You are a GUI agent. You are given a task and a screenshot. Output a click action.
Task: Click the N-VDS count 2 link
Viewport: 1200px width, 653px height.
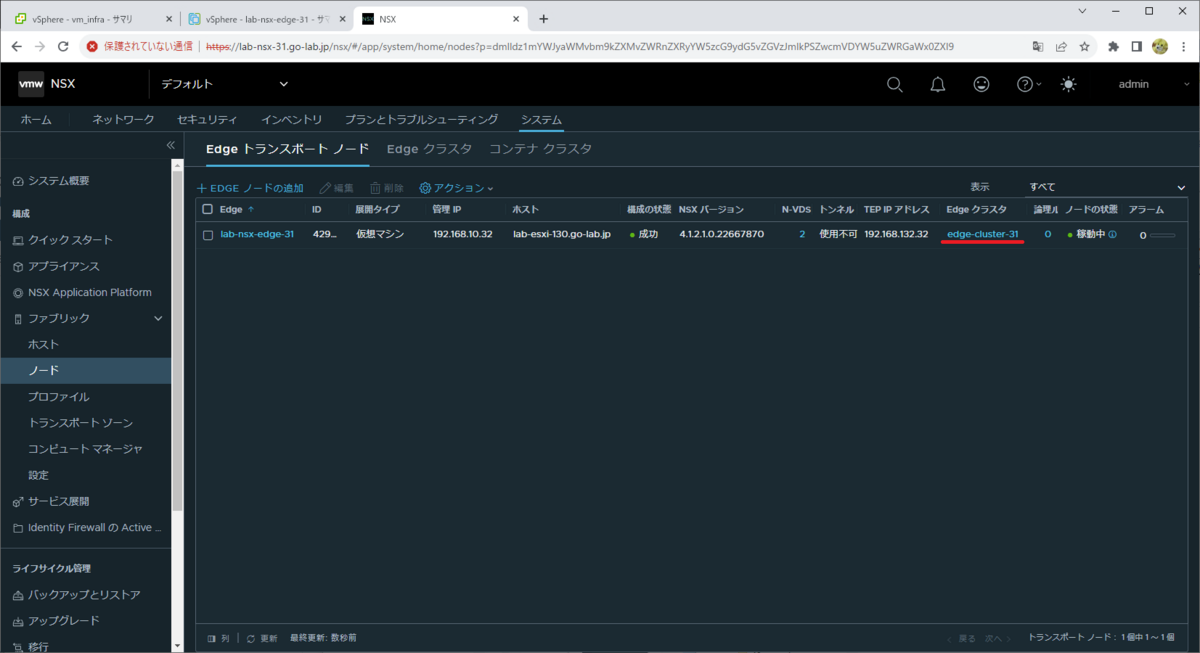(802, 234)
